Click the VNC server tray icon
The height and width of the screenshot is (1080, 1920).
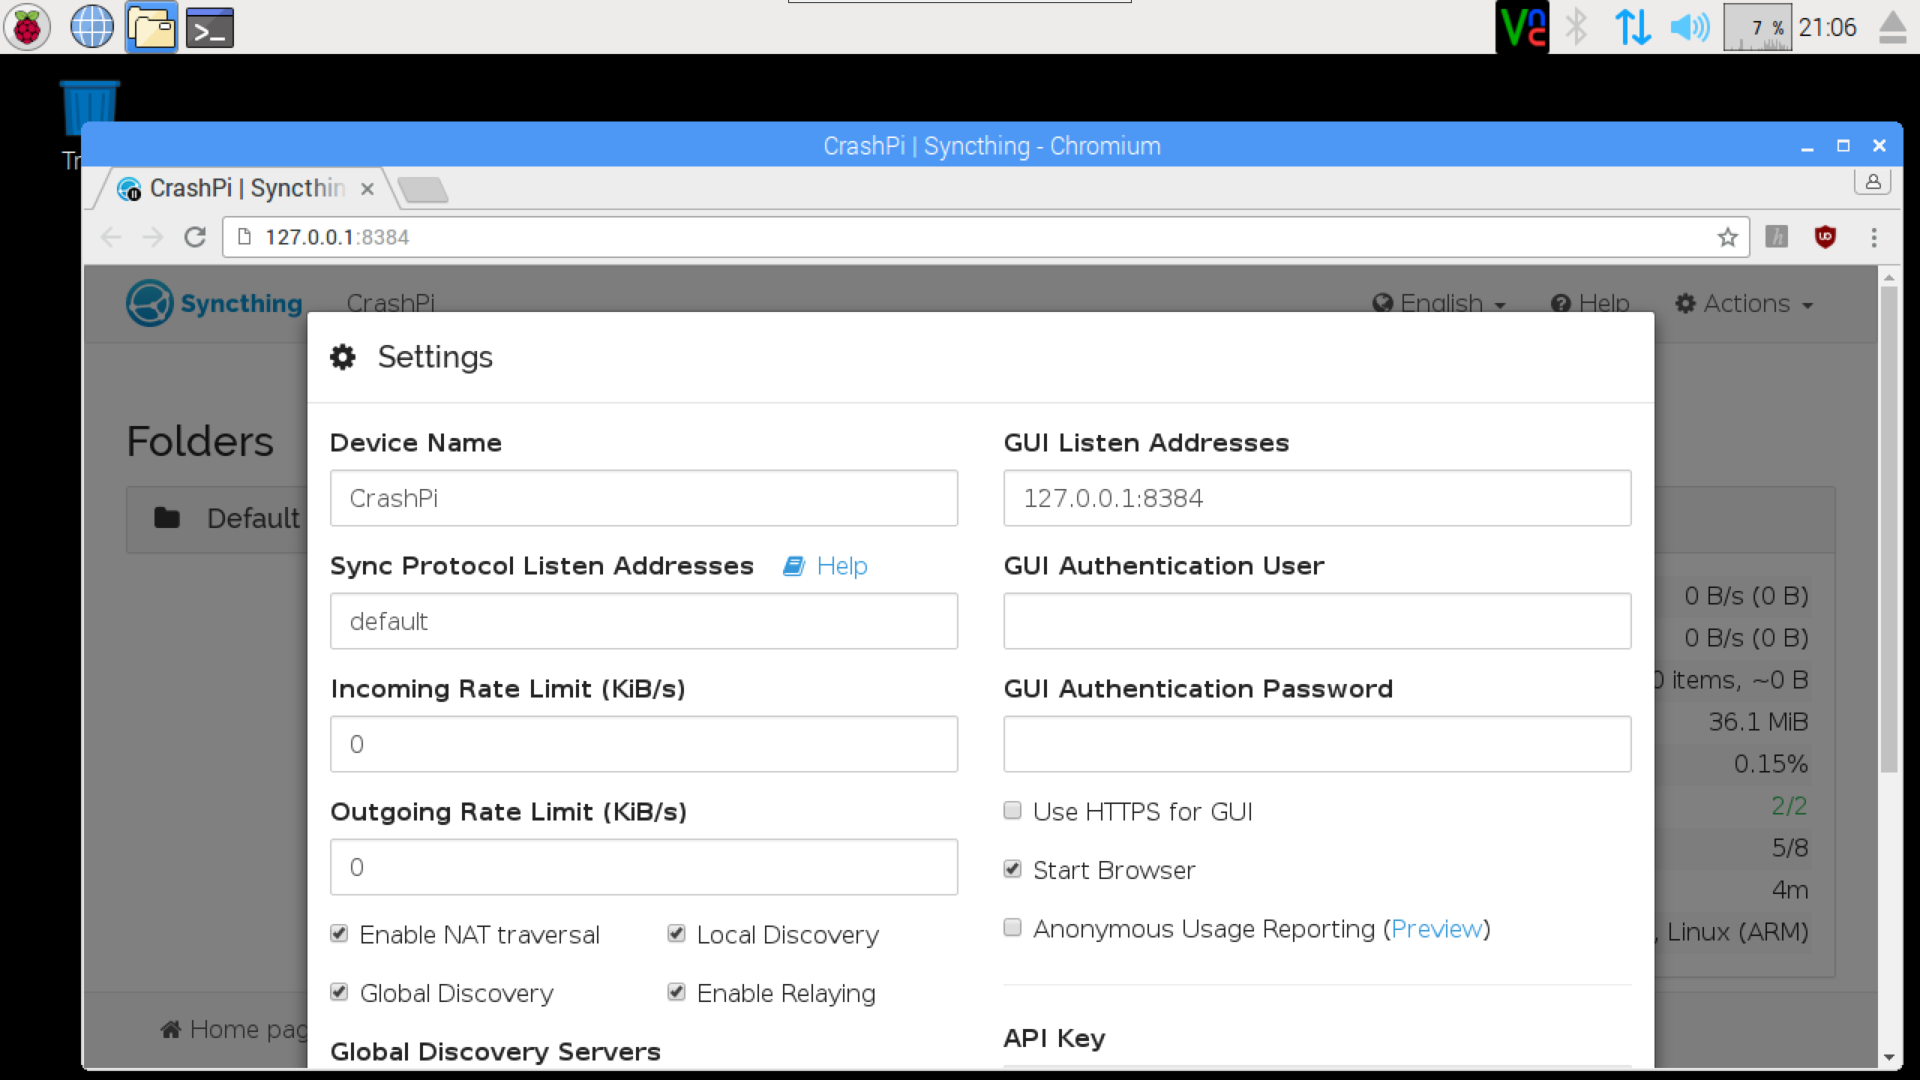coord(1522,27)
